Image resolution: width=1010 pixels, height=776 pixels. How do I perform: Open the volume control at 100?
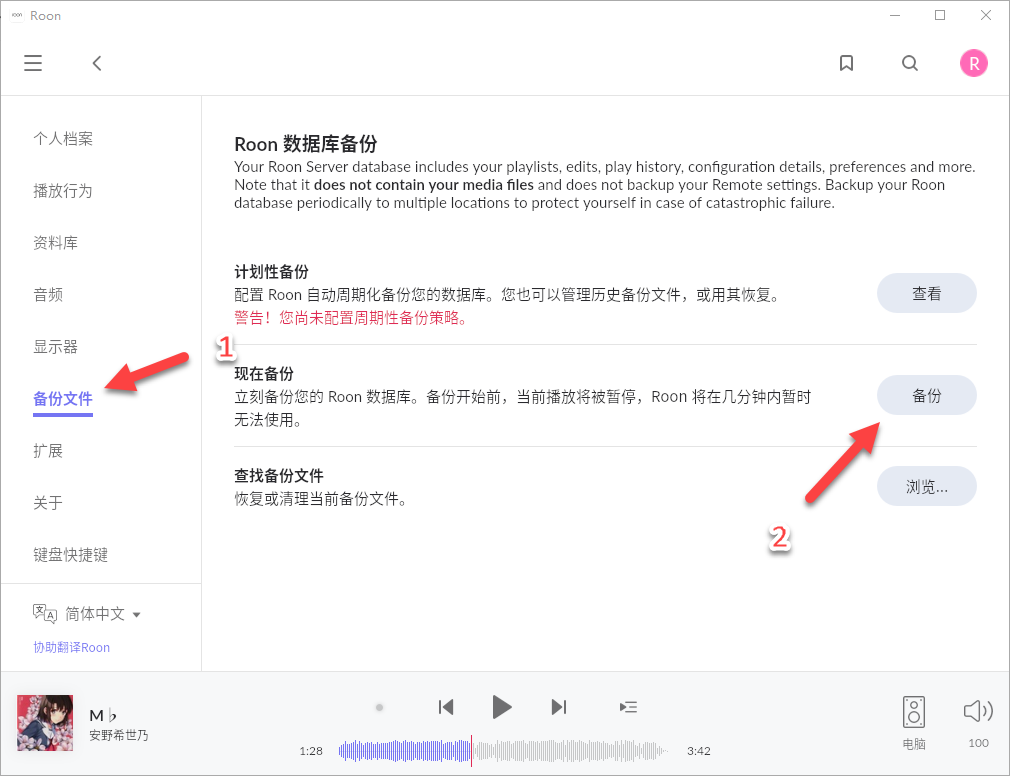point(978,711)
